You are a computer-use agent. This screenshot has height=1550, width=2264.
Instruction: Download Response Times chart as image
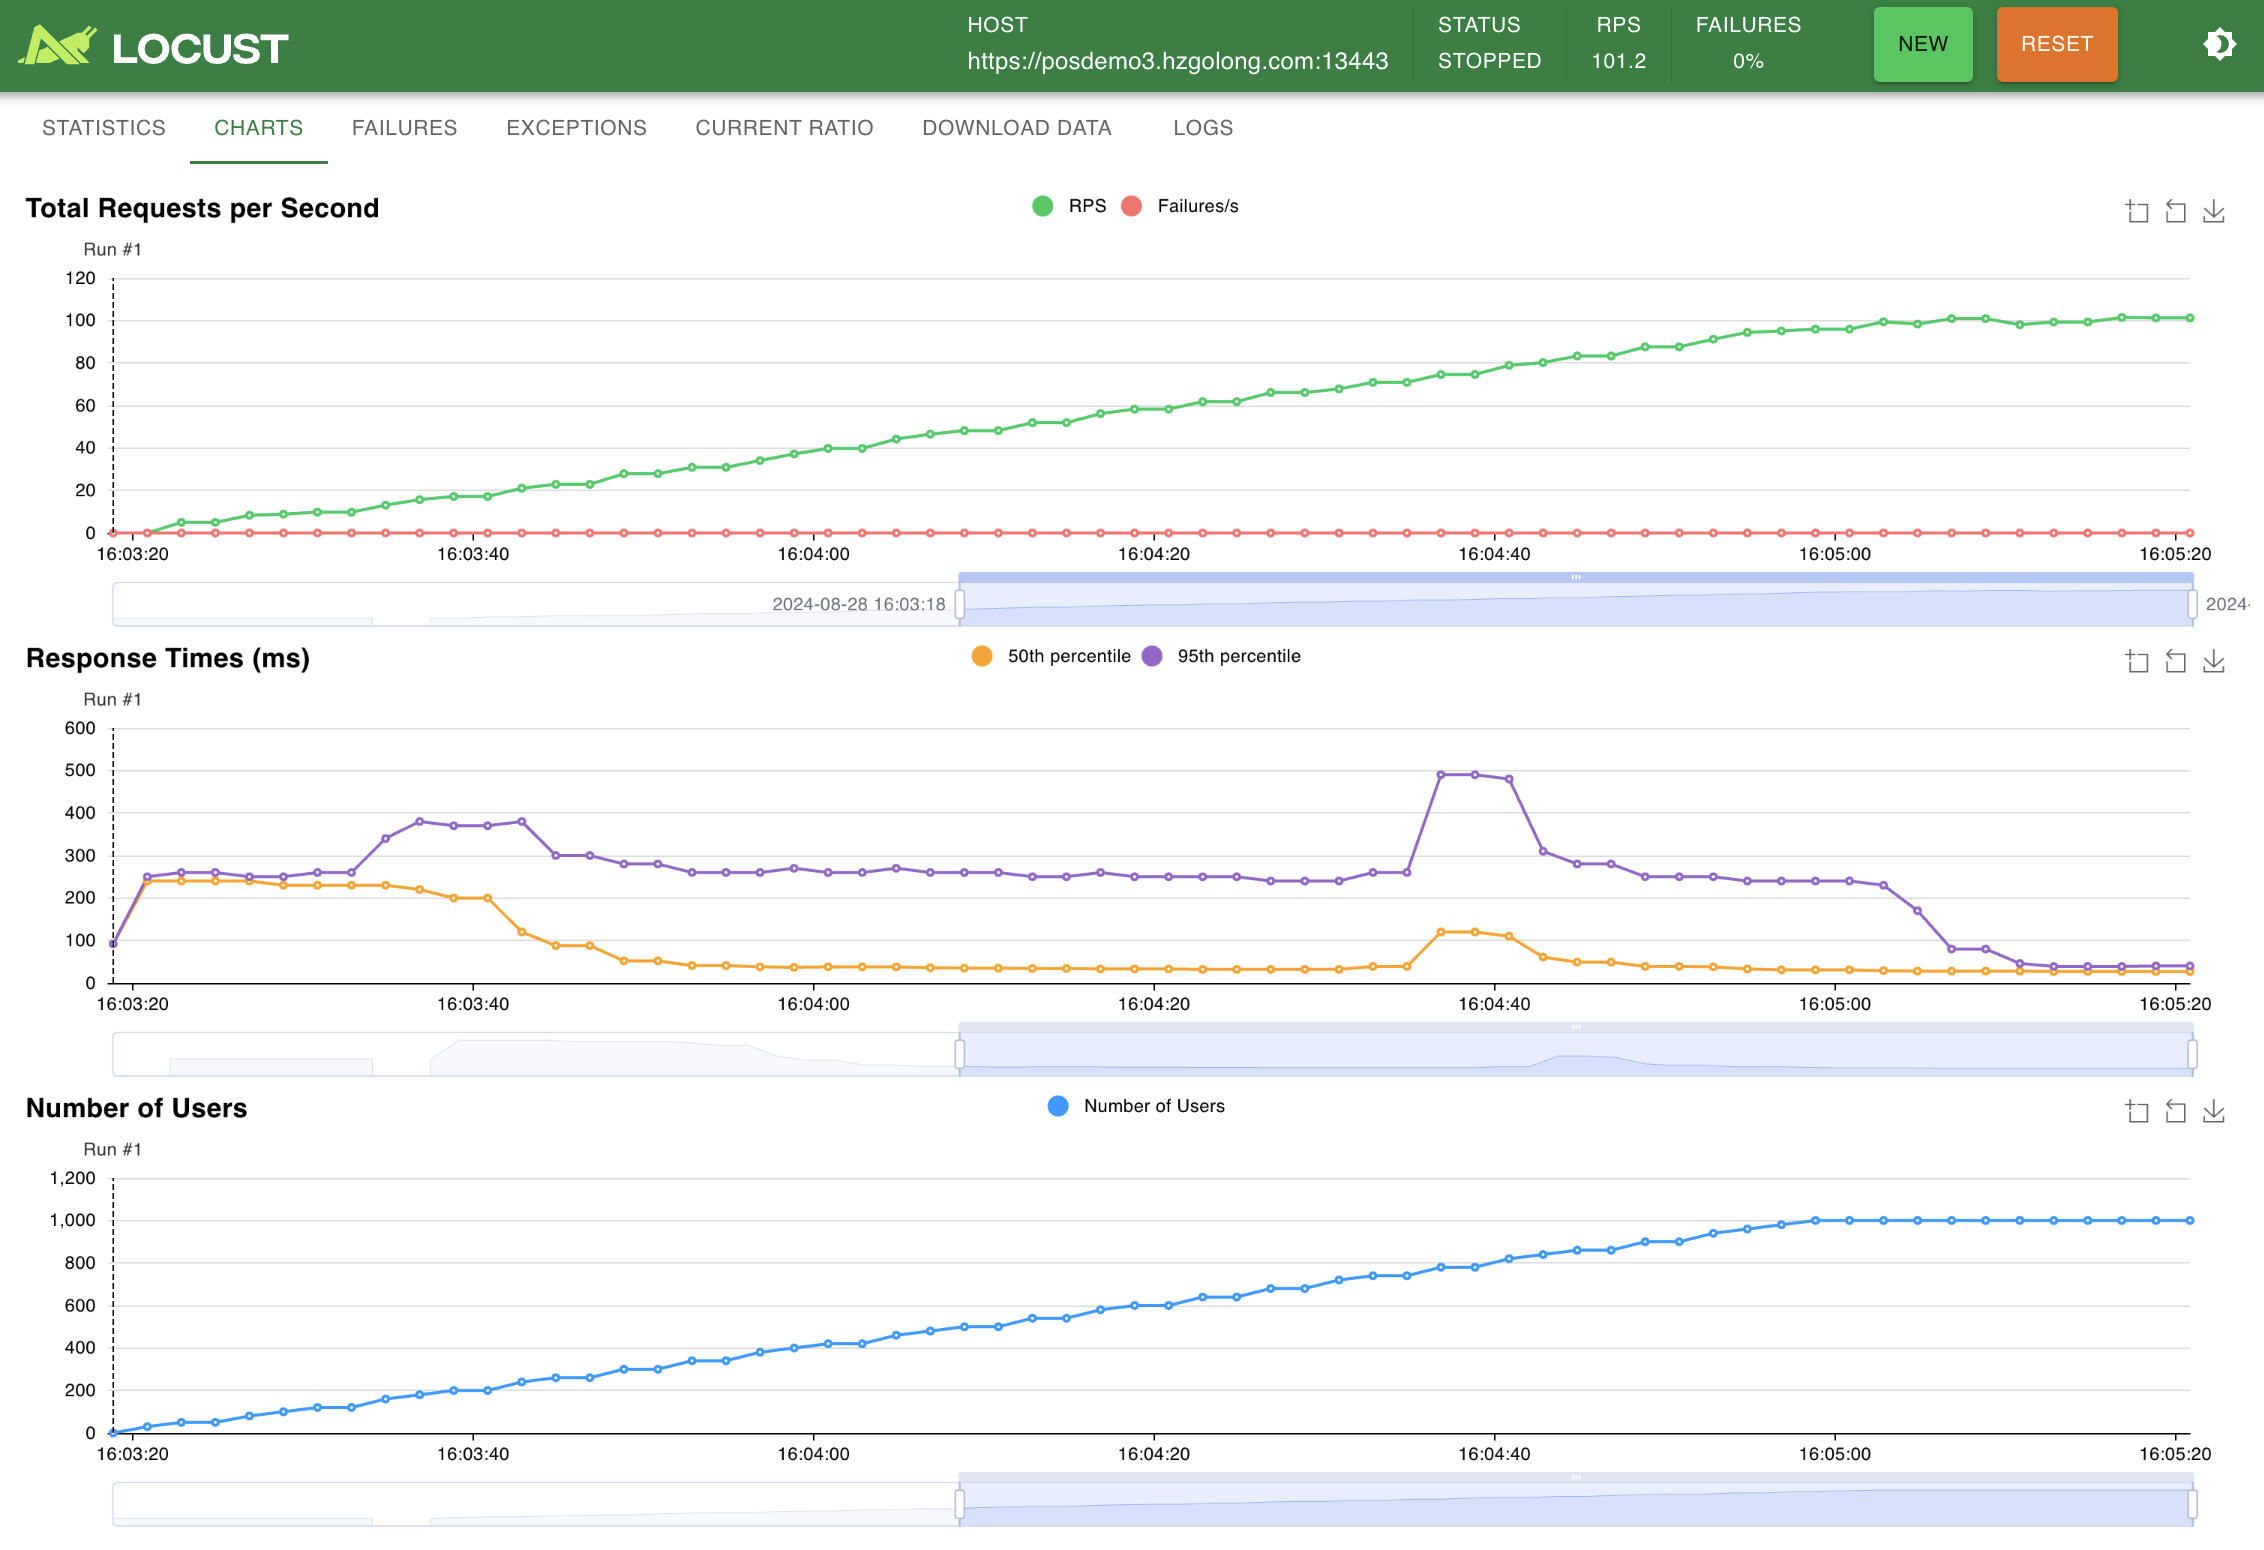coord(2214,661)
